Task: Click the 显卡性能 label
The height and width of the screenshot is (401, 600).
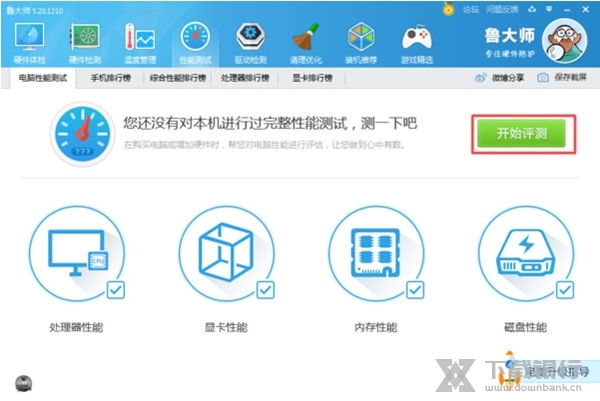Action: [226, 328]
